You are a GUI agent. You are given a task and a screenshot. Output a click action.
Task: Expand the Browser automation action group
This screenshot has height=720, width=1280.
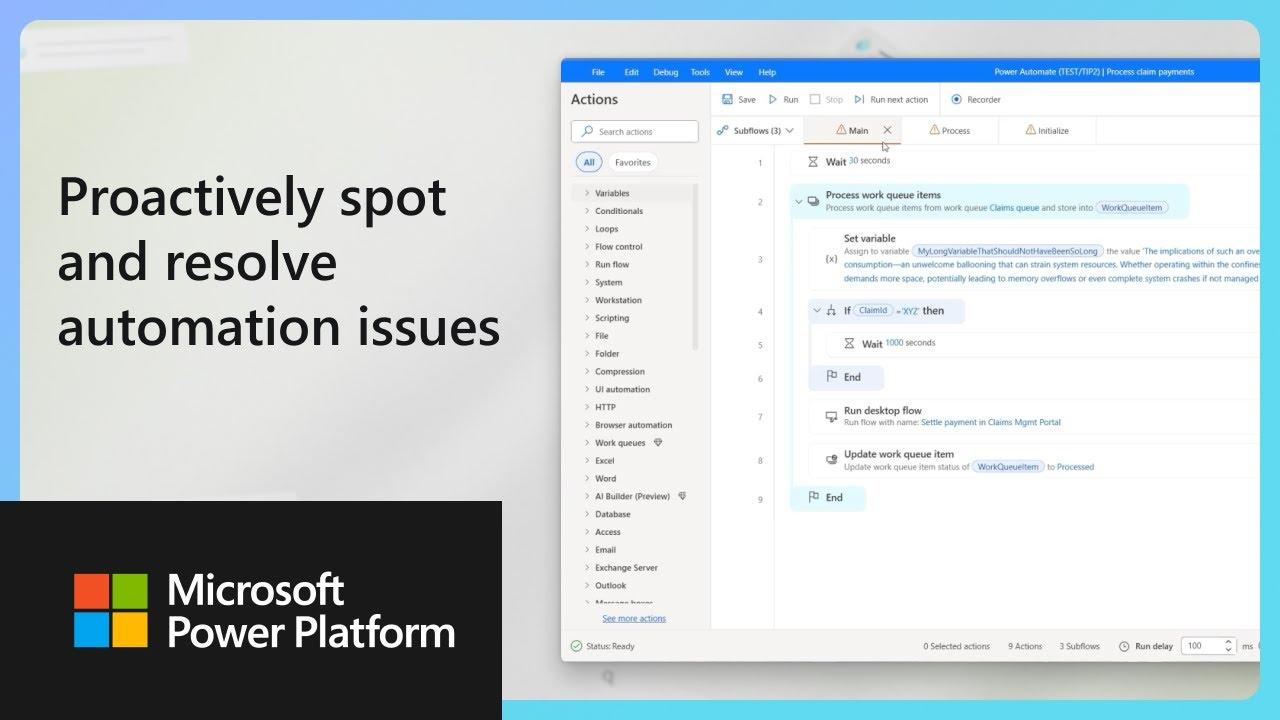pos(587,425)
